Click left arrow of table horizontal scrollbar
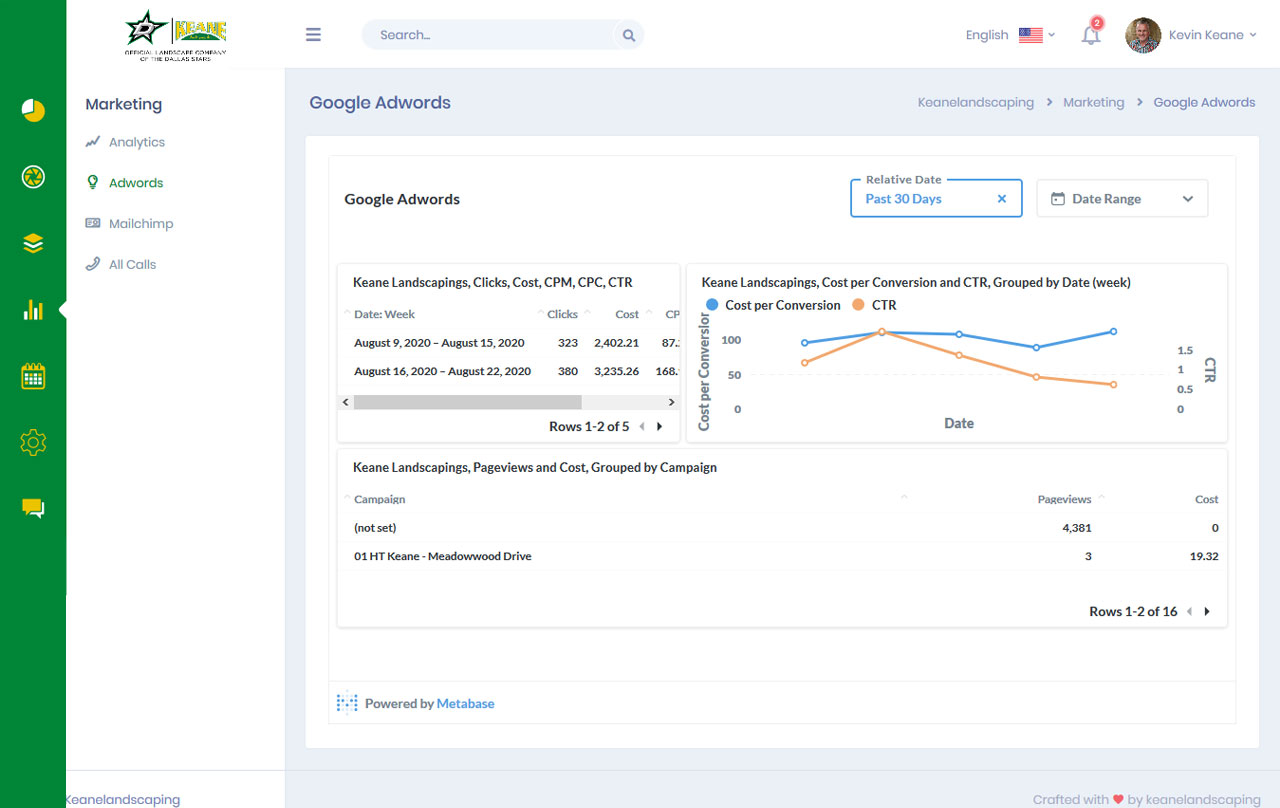1280x808 pixels. tap(346, 402)
